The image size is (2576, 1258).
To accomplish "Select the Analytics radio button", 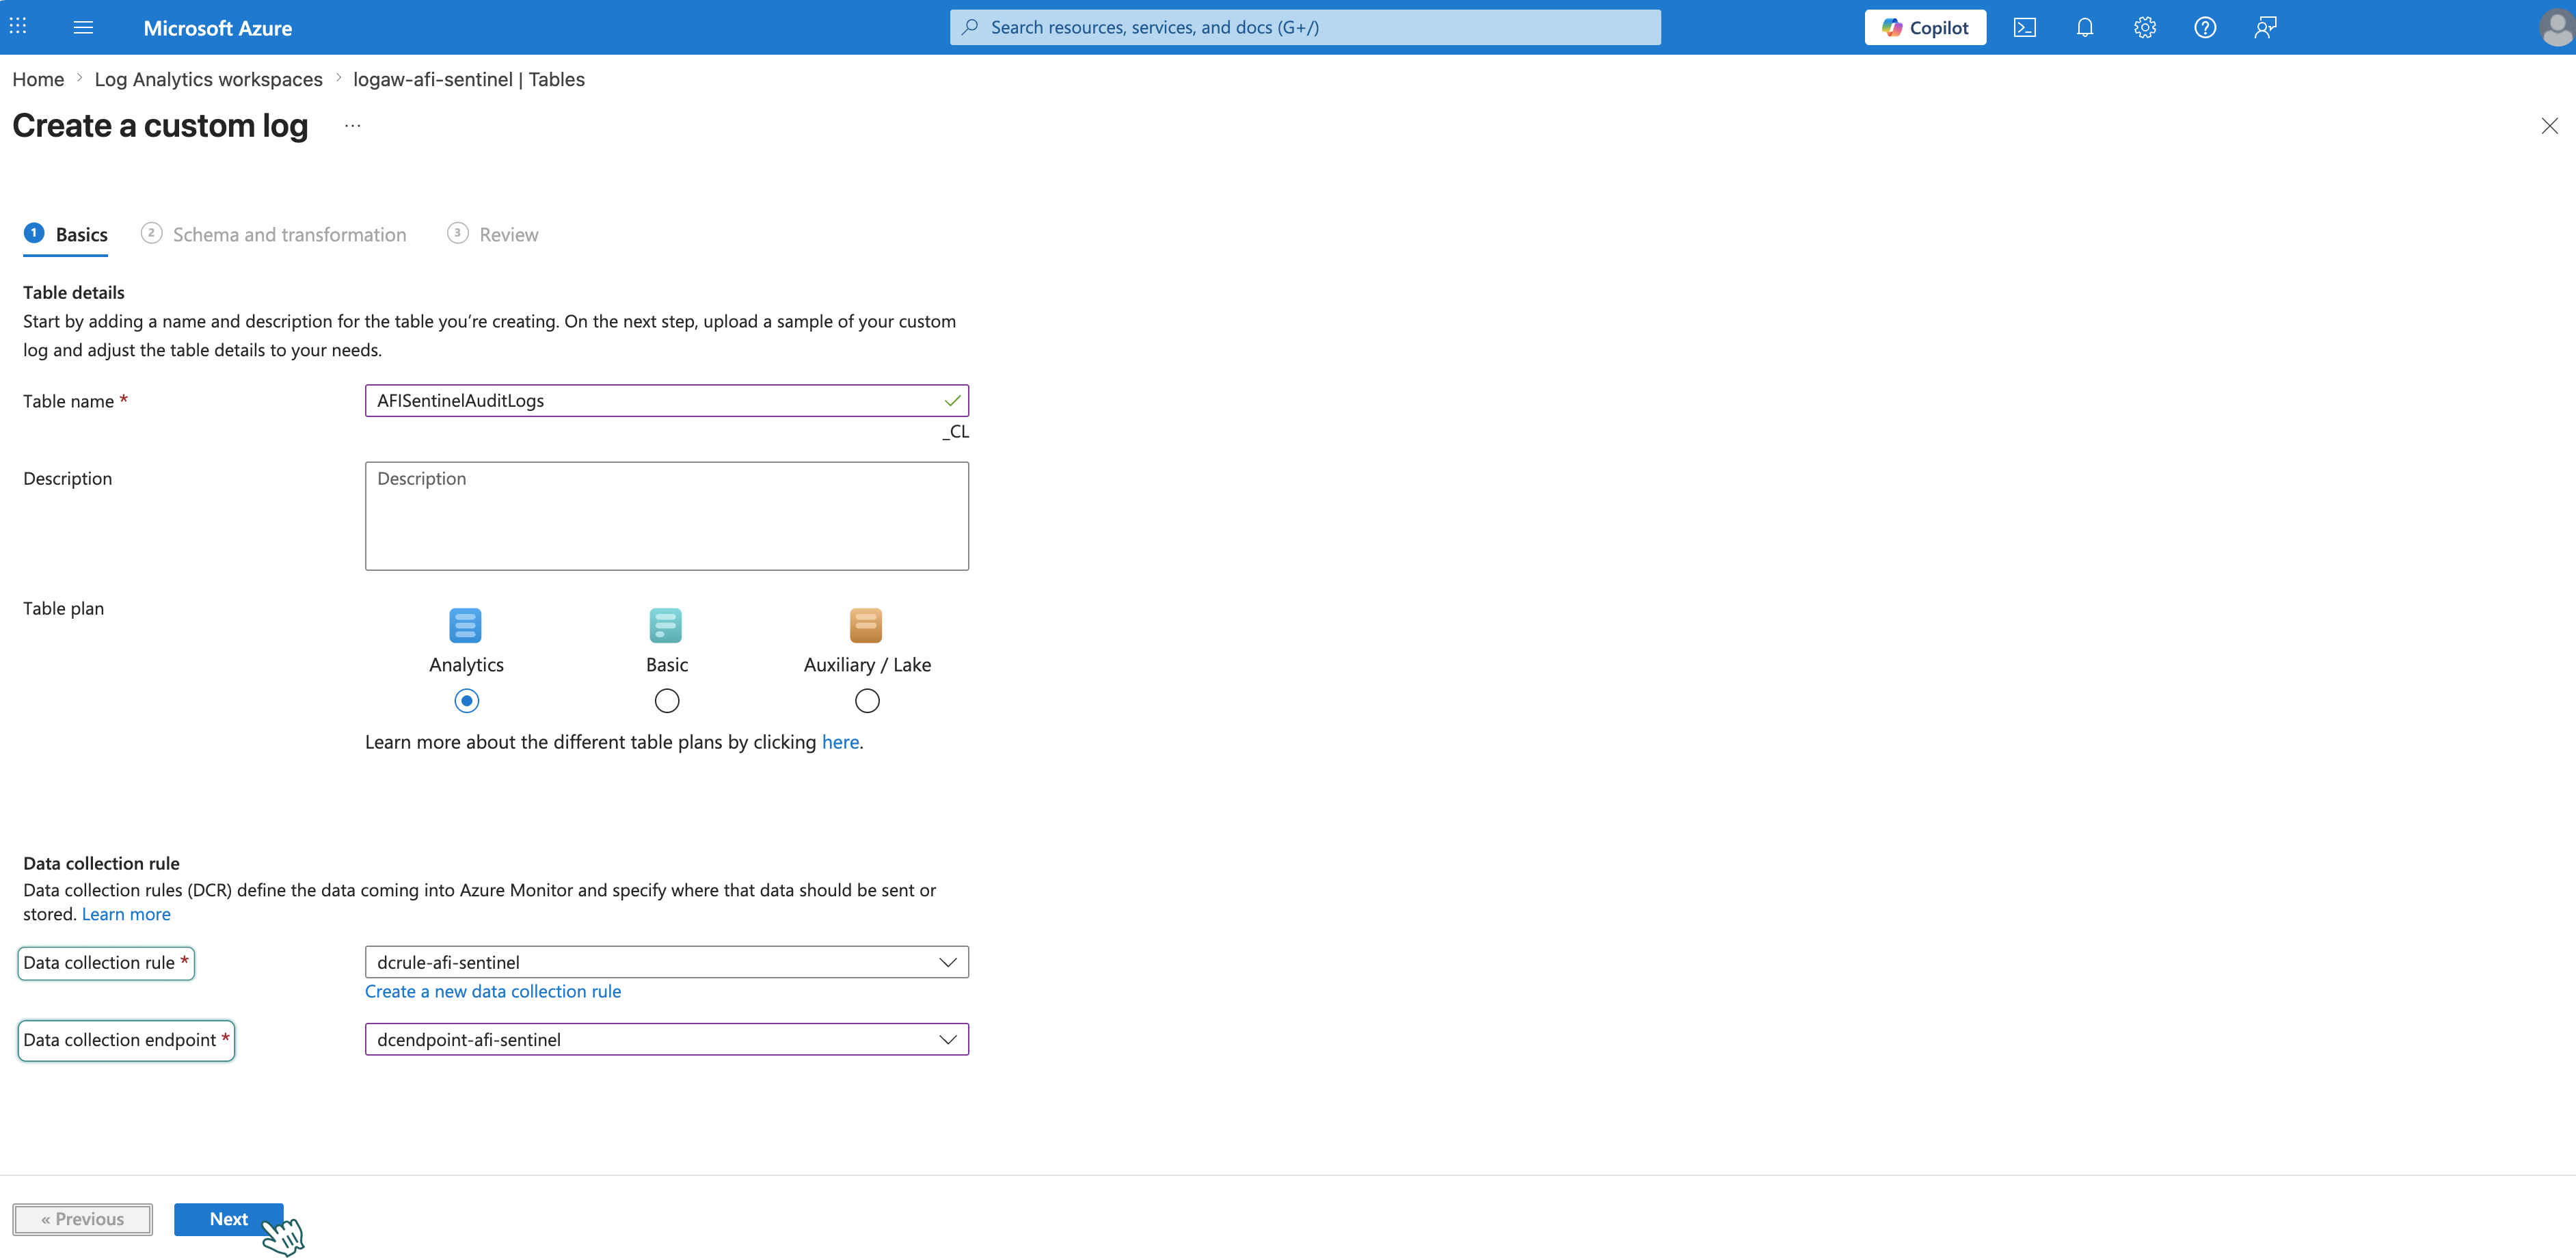I will (466, 700).
